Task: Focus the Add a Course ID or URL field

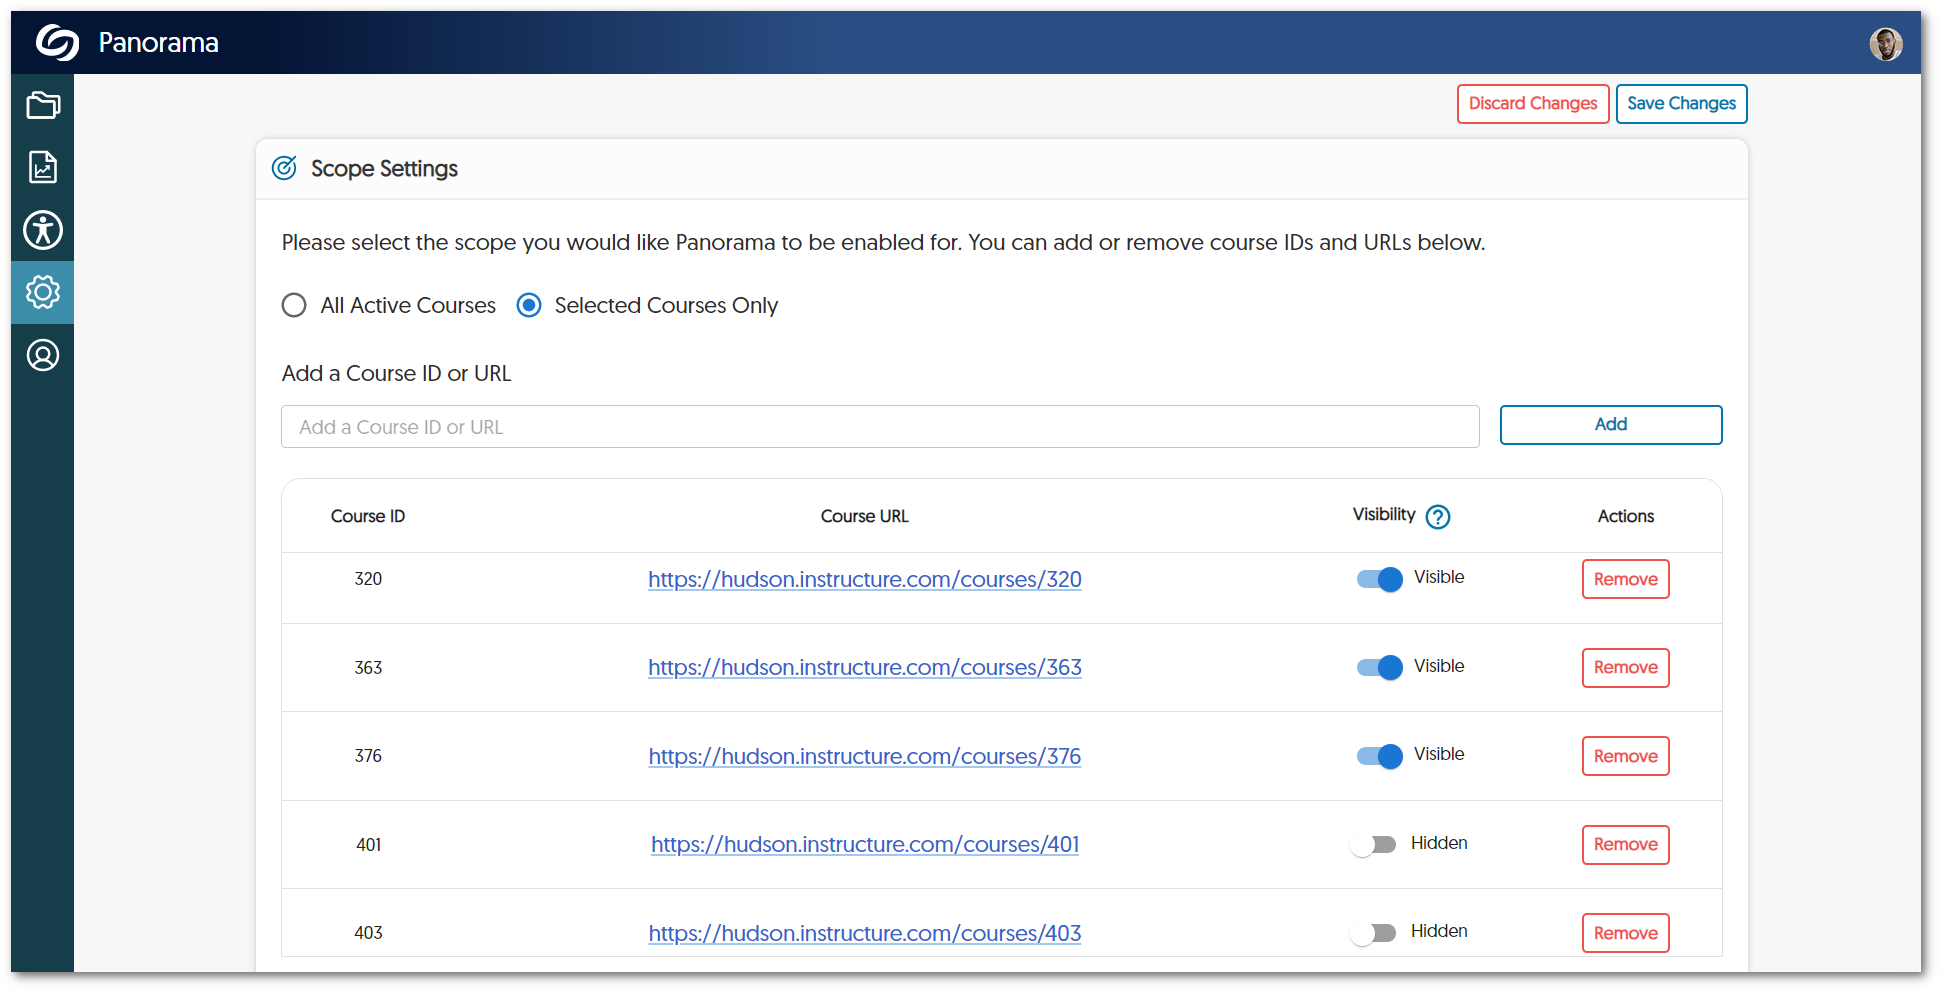Action: [880, 427]
